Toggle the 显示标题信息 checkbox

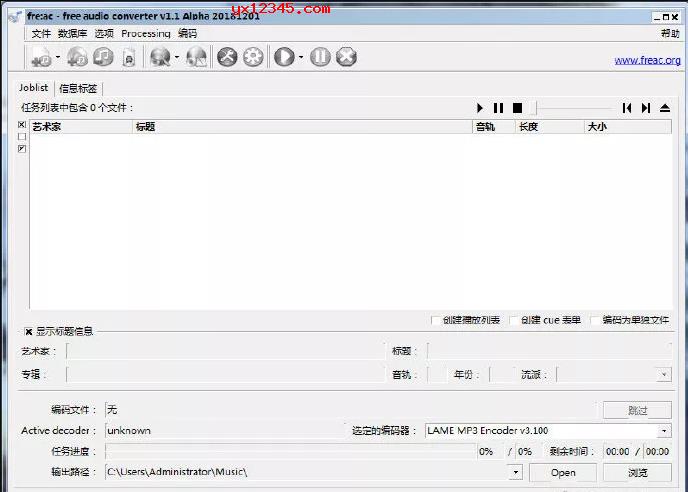pos(28,331)
